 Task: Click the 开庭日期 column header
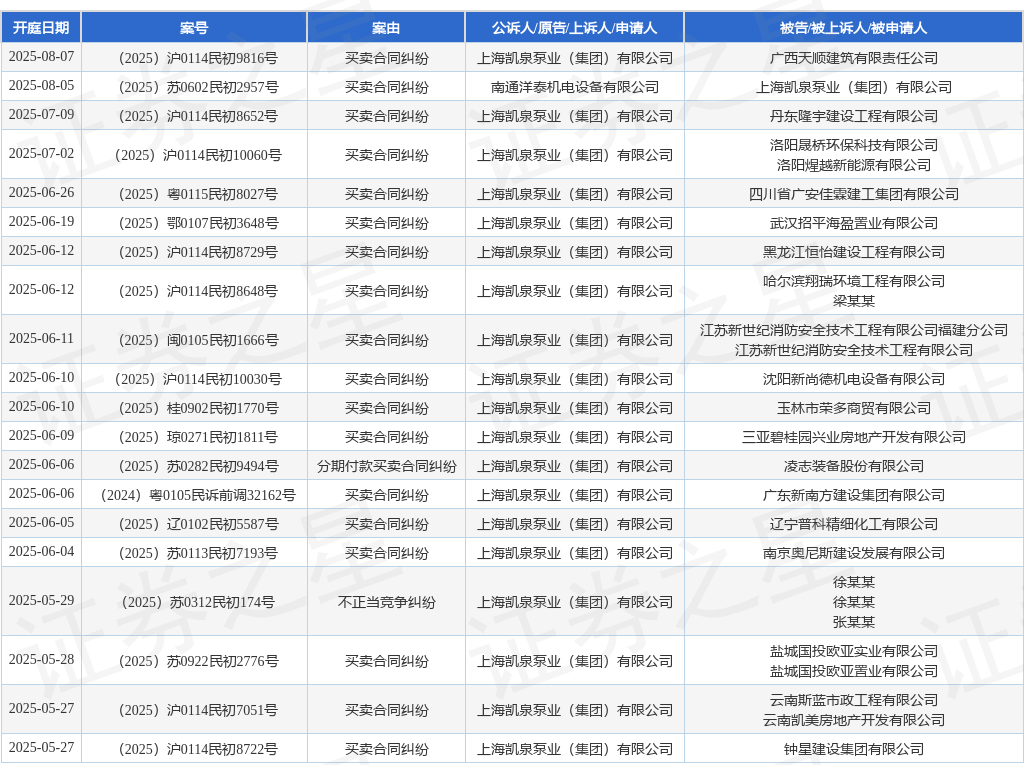coord(41,27)
